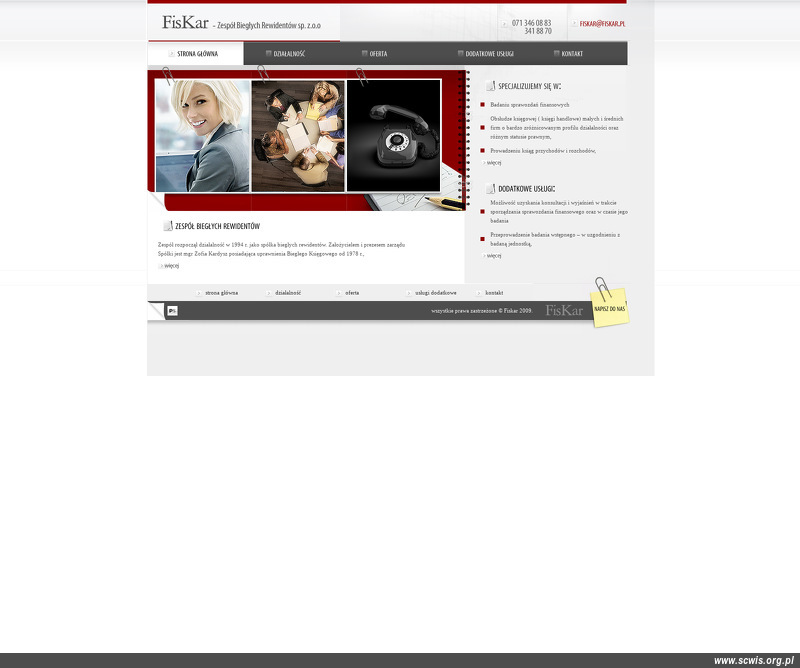Click the meeting table overhead photo
800x668 pixels.
298,136
